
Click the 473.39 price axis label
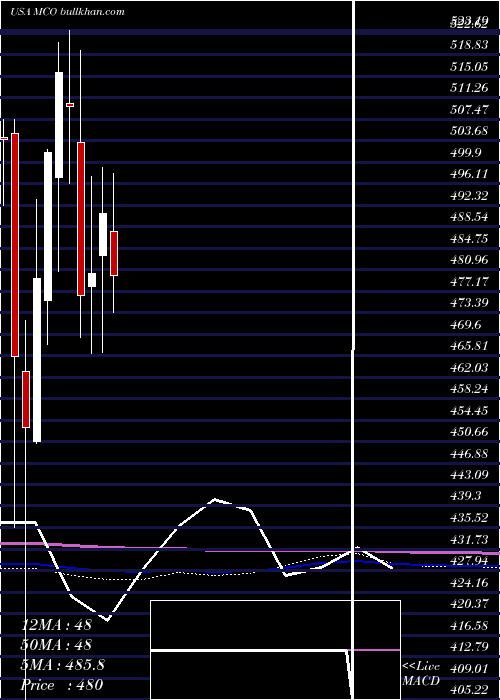(469, 304)
